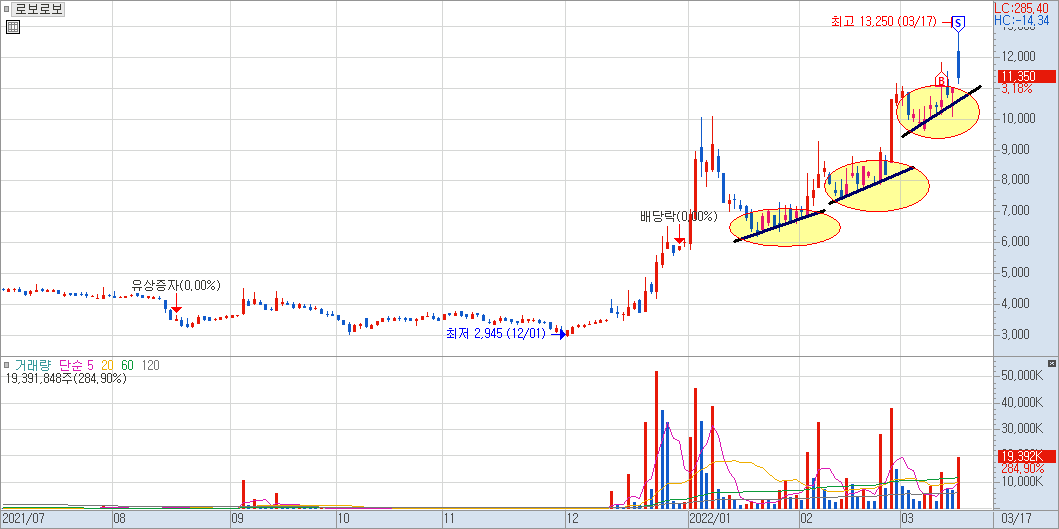Click the 09 month label on date axis
Viewport: 1059px width, 529px height.
click(x=238, y=518)
